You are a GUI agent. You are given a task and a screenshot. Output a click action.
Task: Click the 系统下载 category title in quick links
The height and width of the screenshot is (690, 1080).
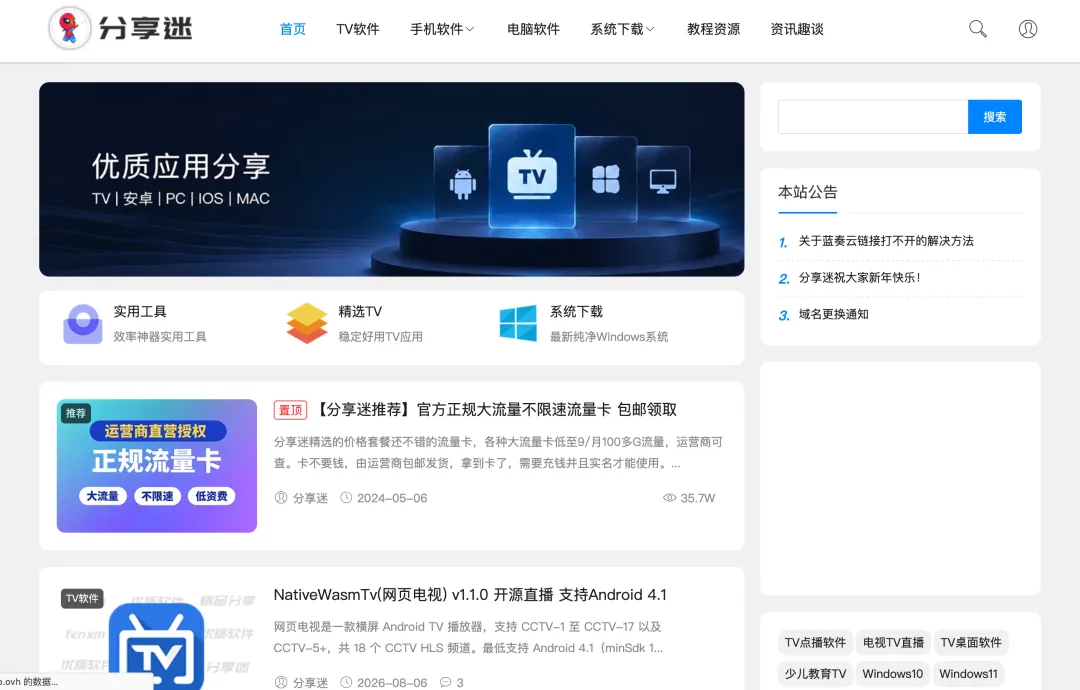[x=577, y=312]
